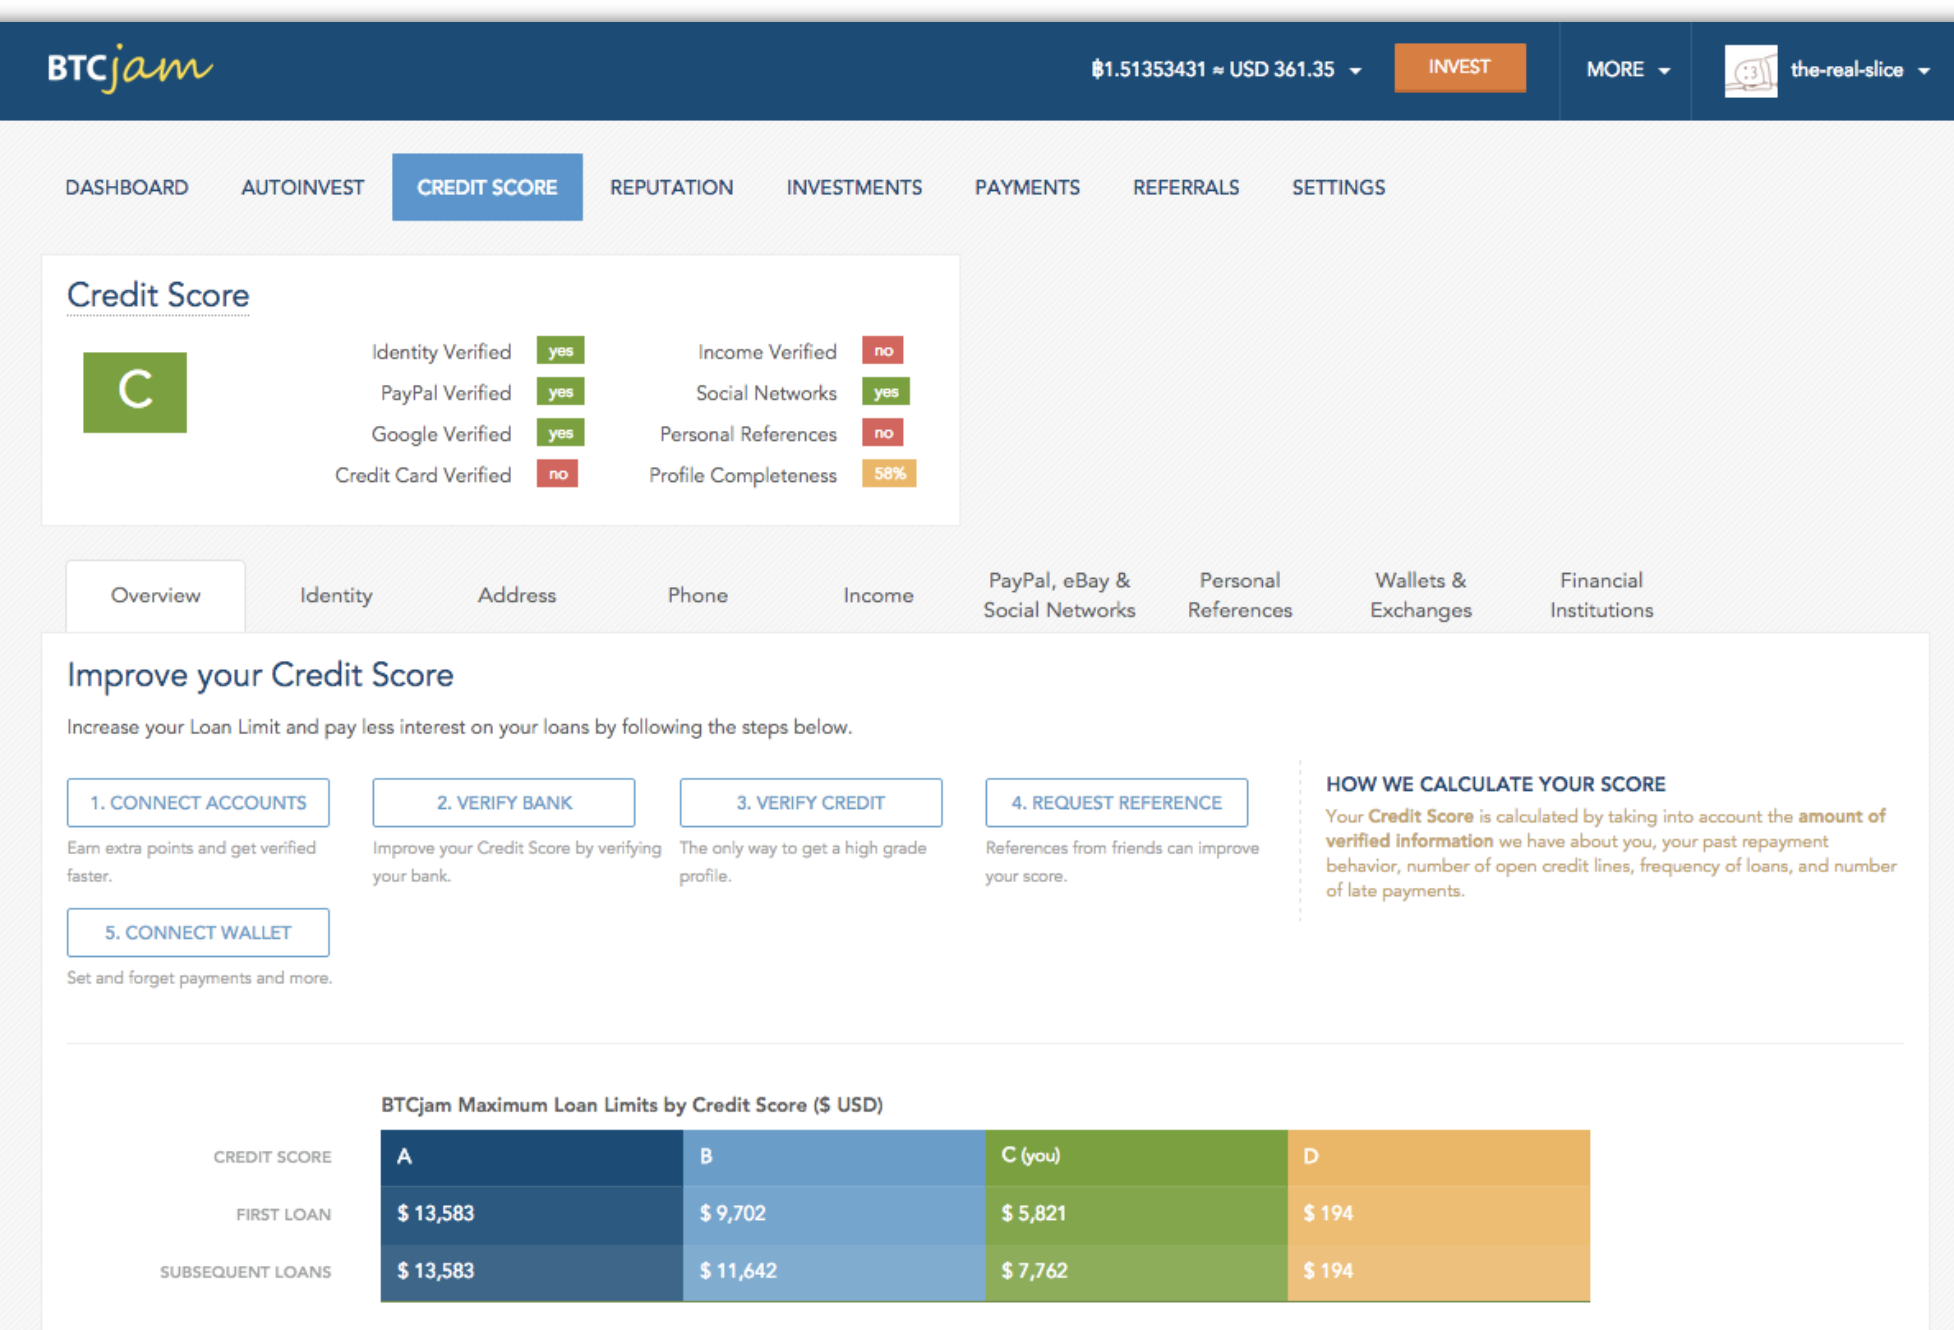Open the Wallets & Exchanges tab
The width and height of the screenshot is (1954, 1330).
pos(1420,595)
